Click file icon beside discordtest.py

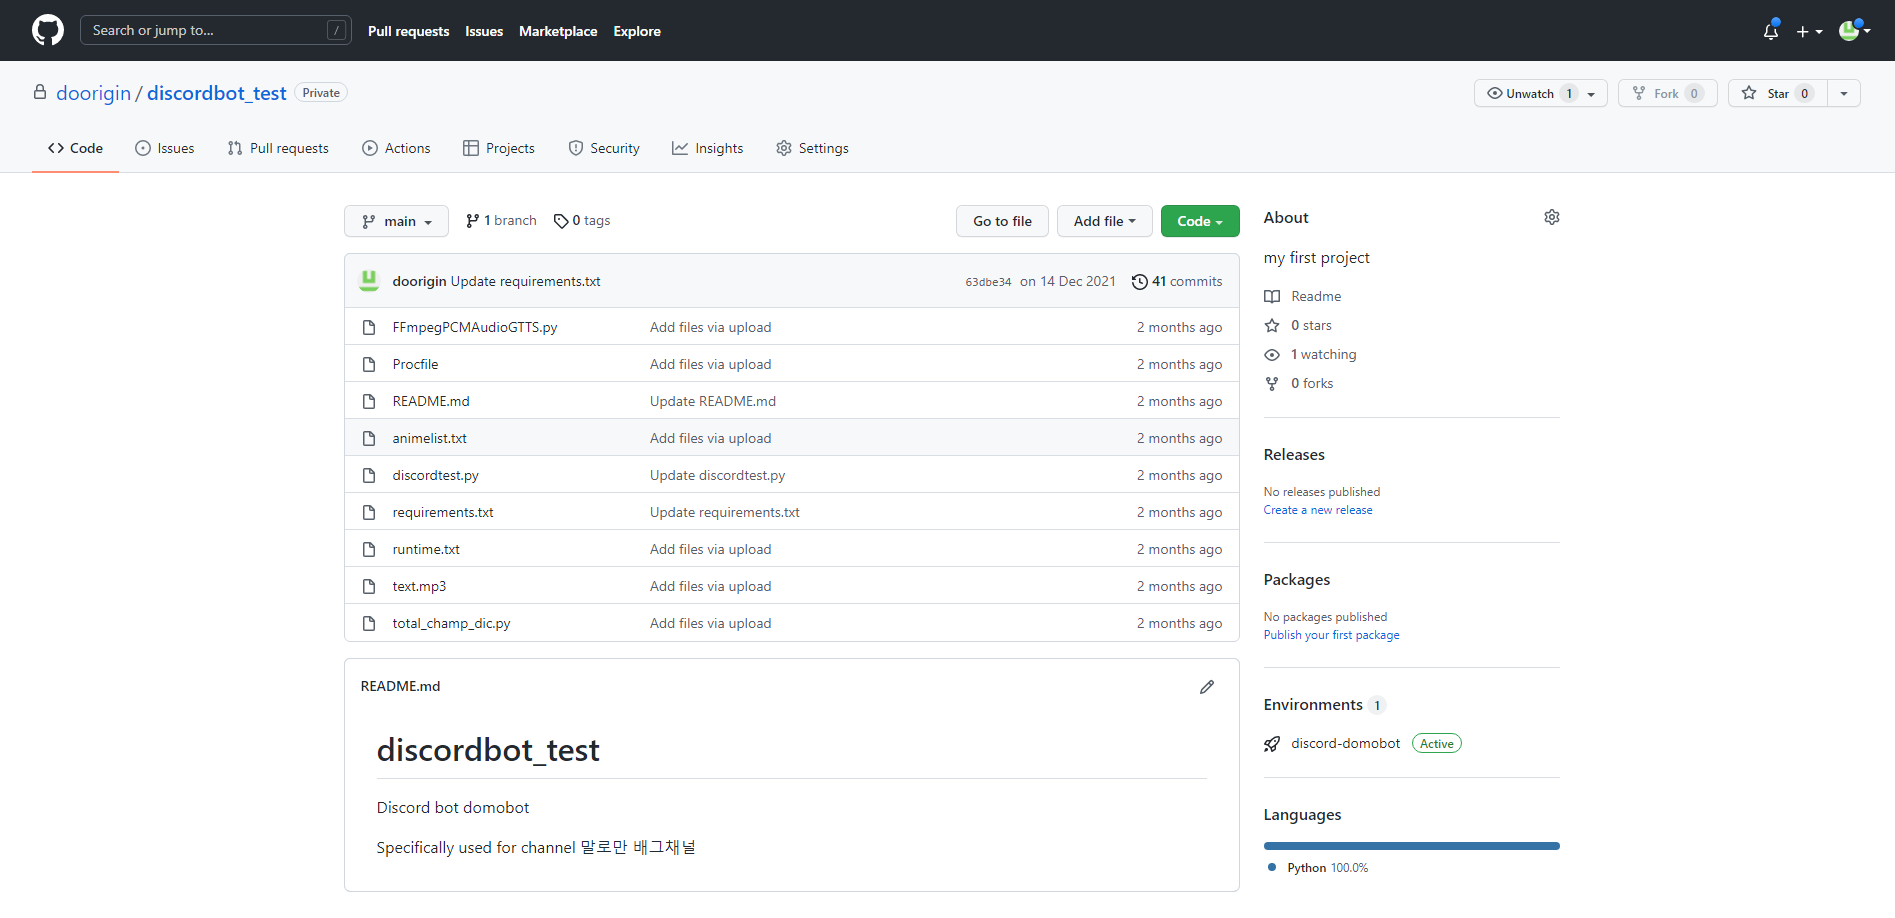pos(369,475)
